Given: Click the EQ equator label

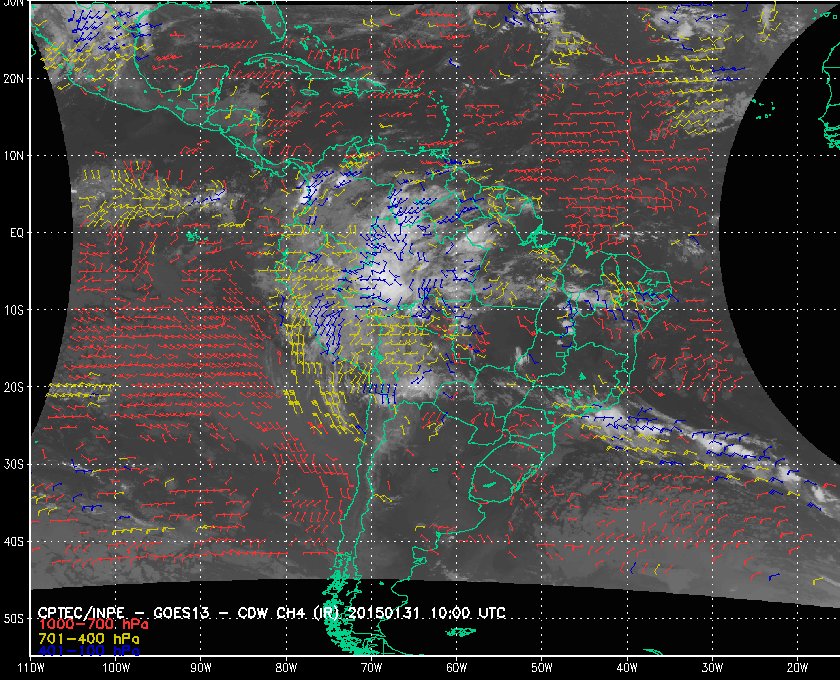Looking at the screenshot, I should (x=17, y=233).
